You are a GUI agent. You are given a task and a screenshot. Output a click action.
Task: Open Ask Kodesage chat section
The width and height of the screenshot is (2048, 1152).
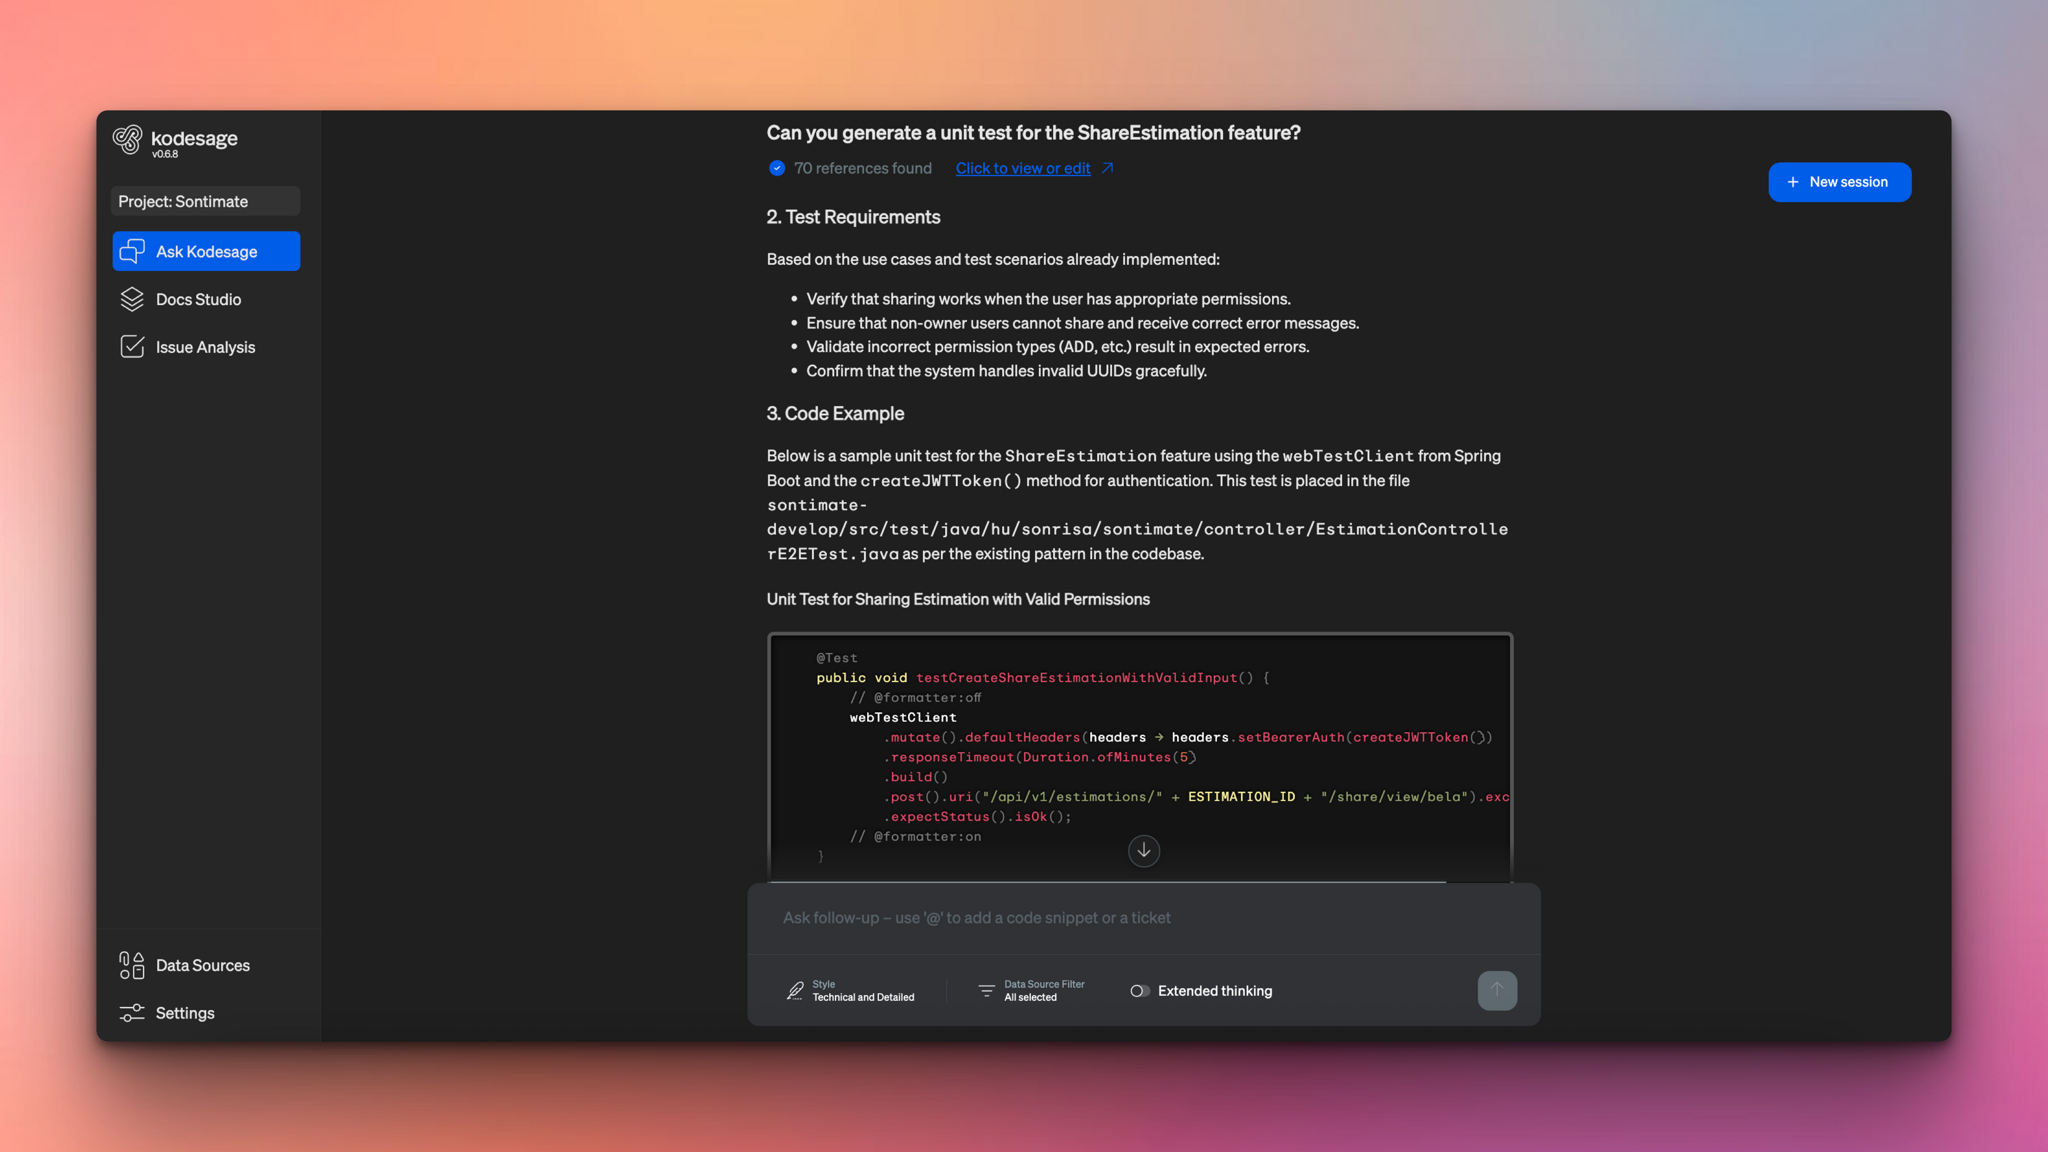206,251
